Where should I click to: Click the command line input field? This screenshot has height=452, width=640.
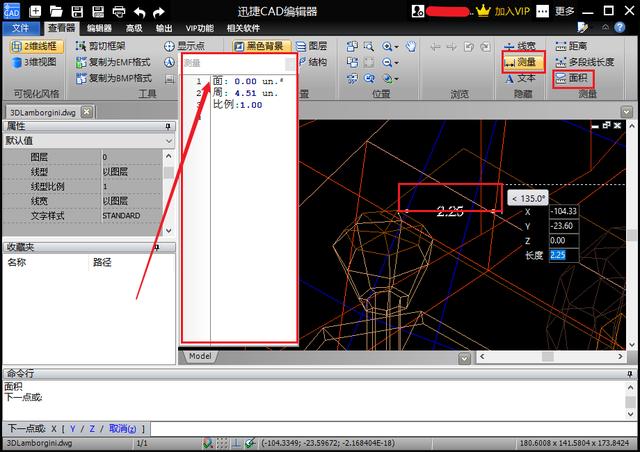pos(393,429)
